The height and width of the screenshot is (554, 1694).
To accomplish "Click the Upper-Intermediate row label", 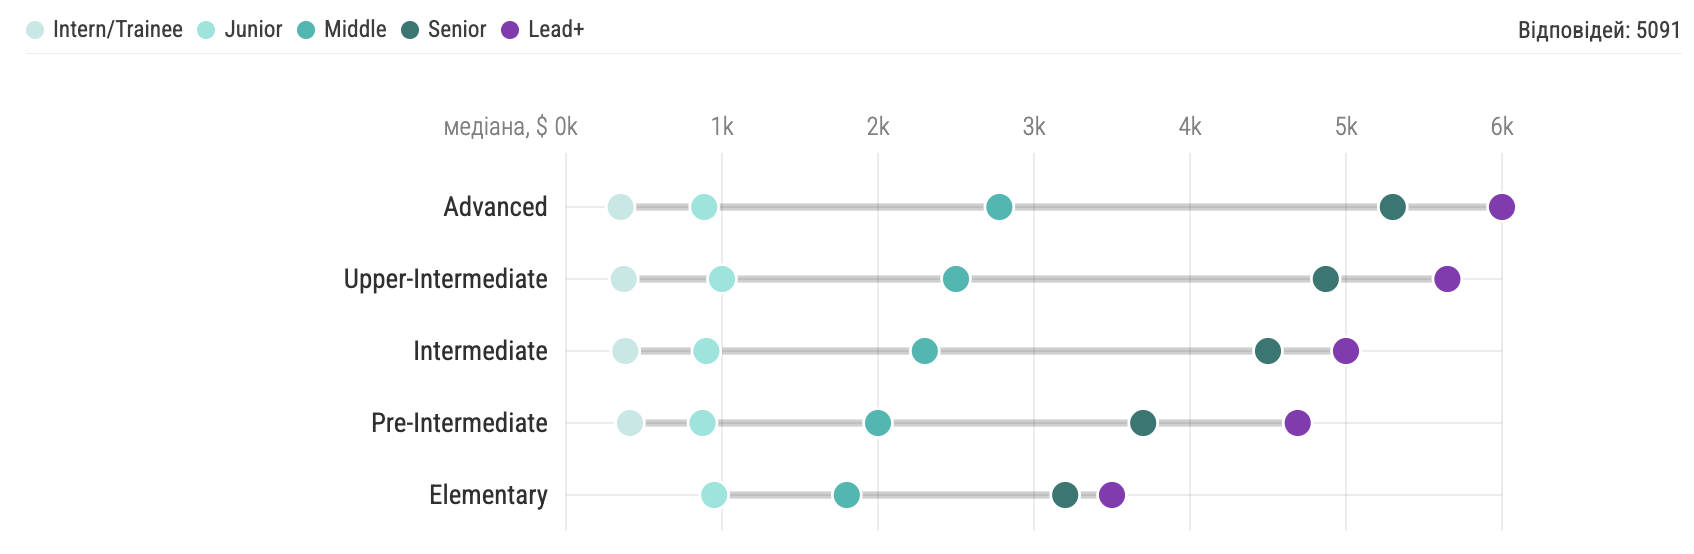I will point(446,279).
